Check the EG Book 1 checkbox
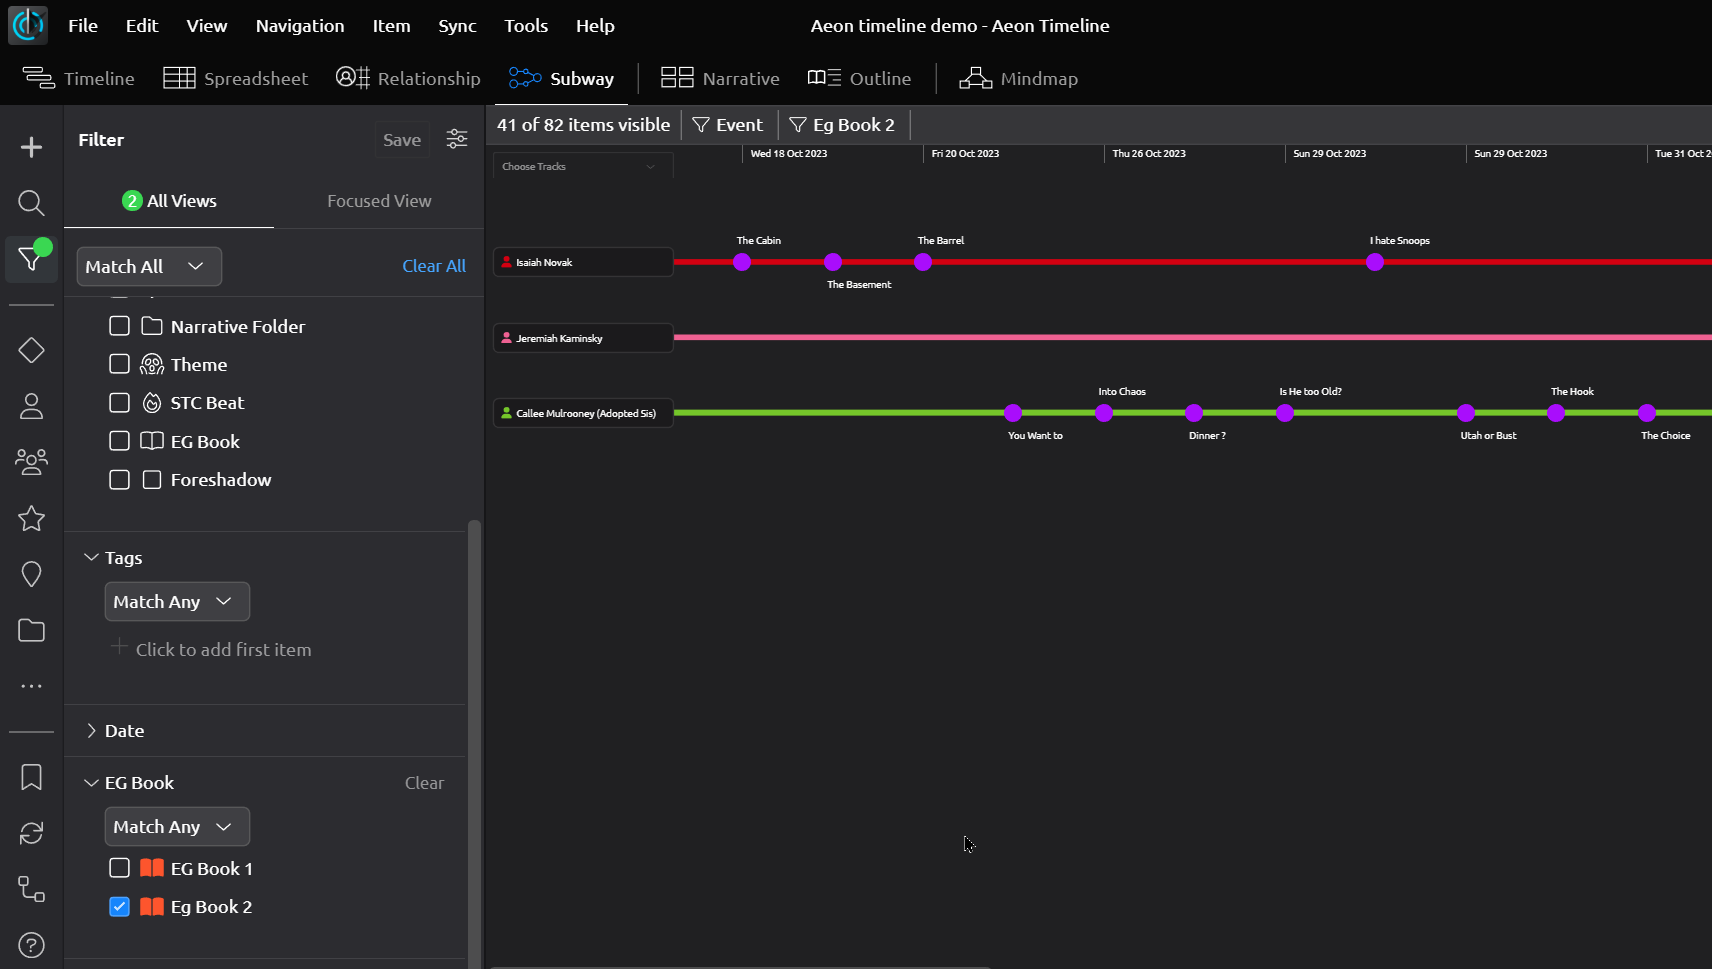1712x969 pixels. point(119,868)
